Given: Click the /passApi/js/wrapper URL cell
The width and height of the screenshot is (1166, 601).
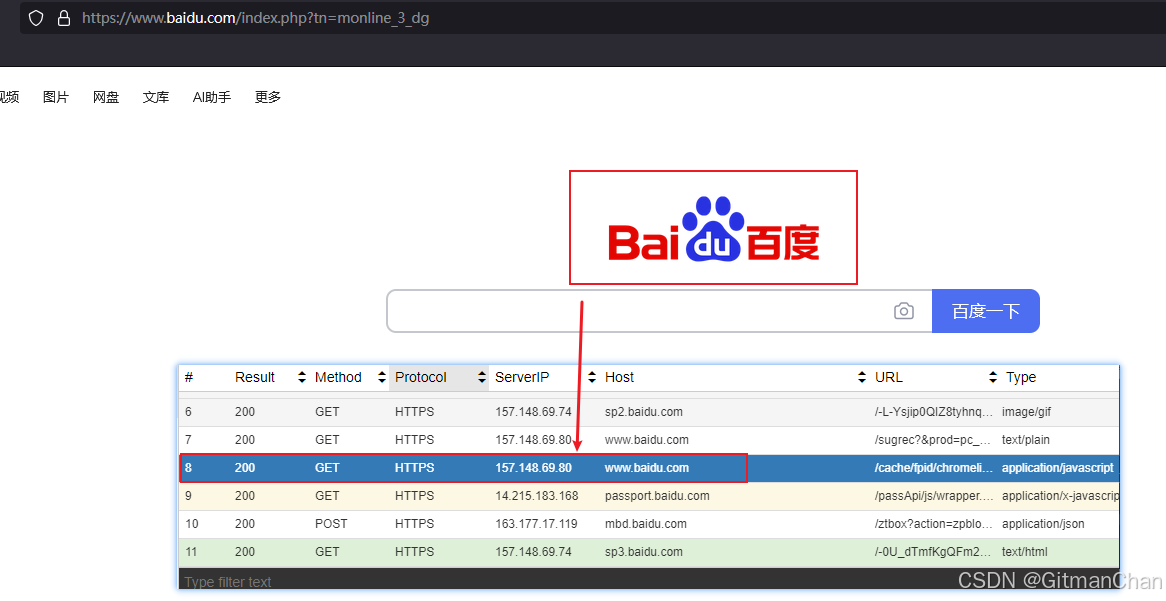Looking at the screenshot, I should (x=933, y=496).
